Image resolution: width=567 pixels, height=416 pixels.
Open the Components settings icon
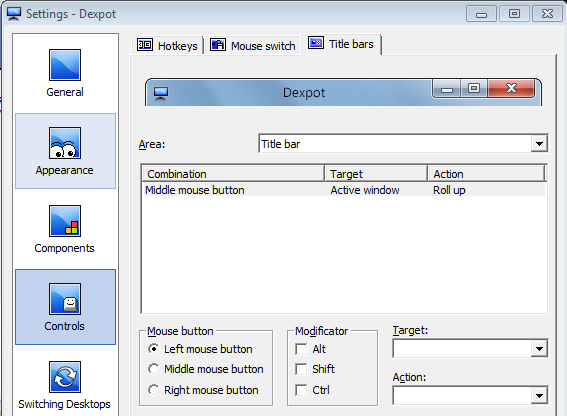coord(65,221)
